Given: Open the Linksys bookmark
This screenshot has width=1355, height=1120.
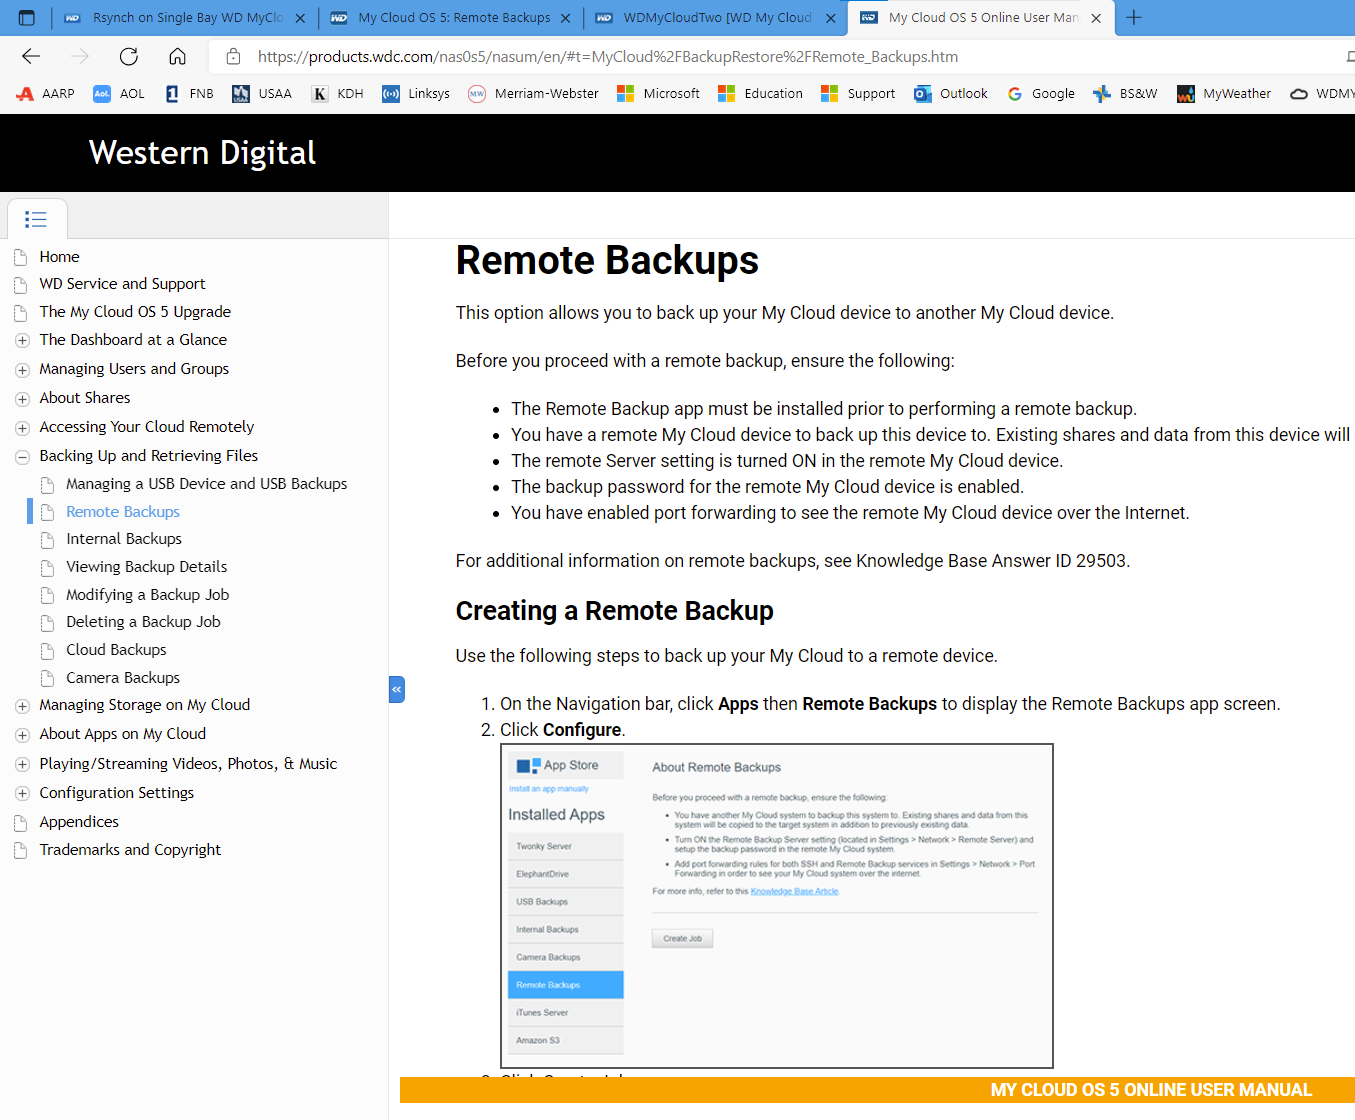Looking at the screenshot, I should click(x=416, y=94).
